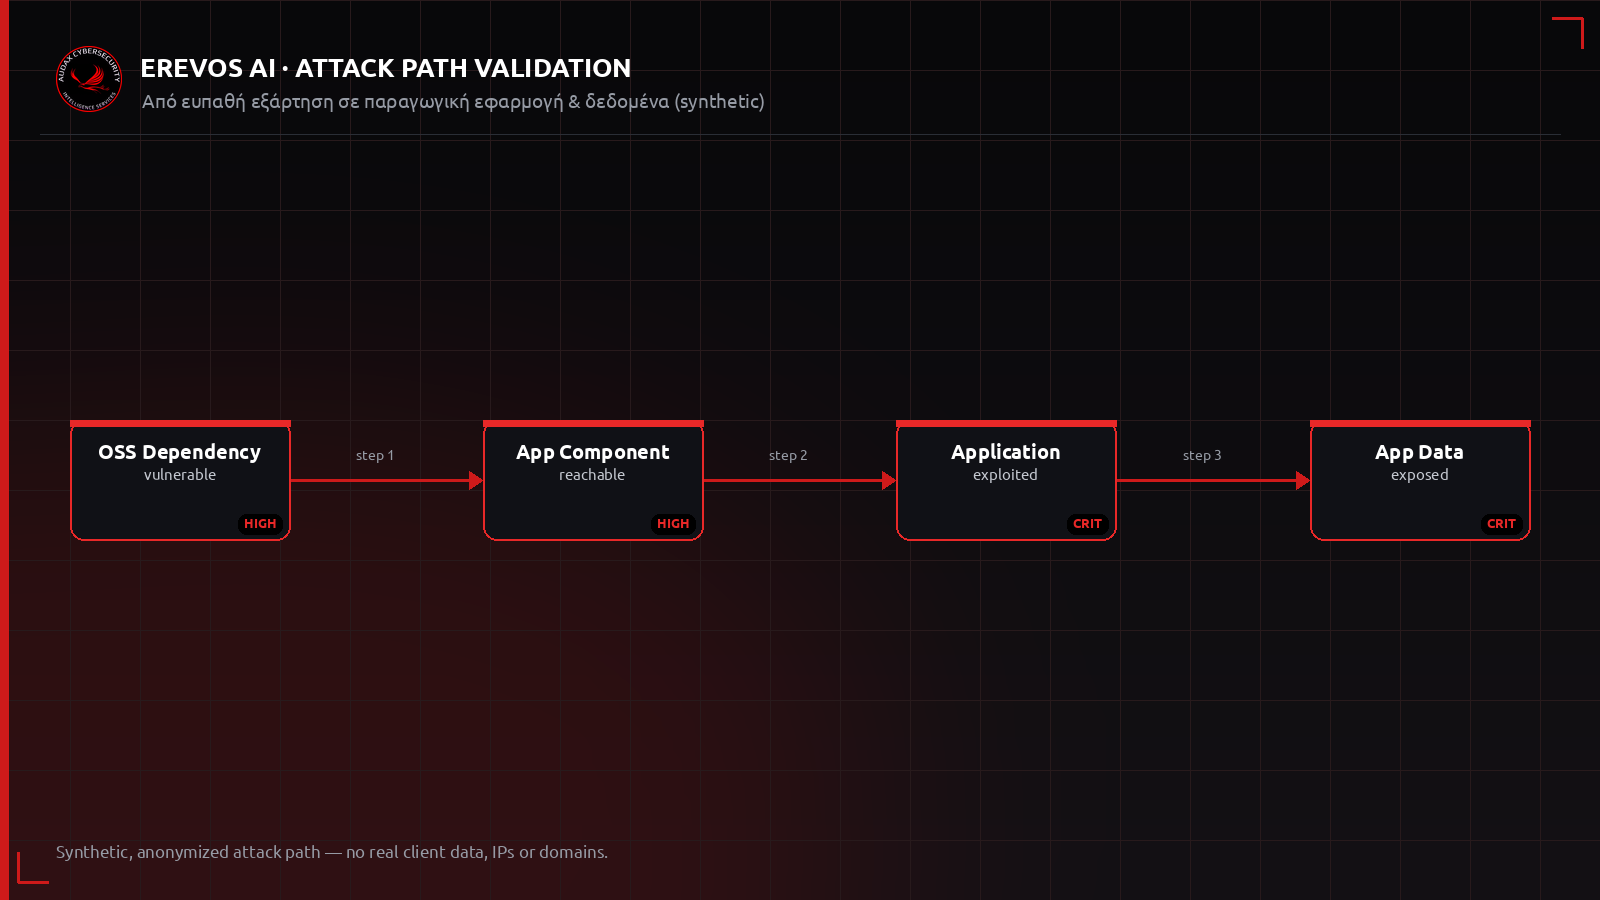
Task: Click the 'reachable' status text
Action: tap(592, 475)
